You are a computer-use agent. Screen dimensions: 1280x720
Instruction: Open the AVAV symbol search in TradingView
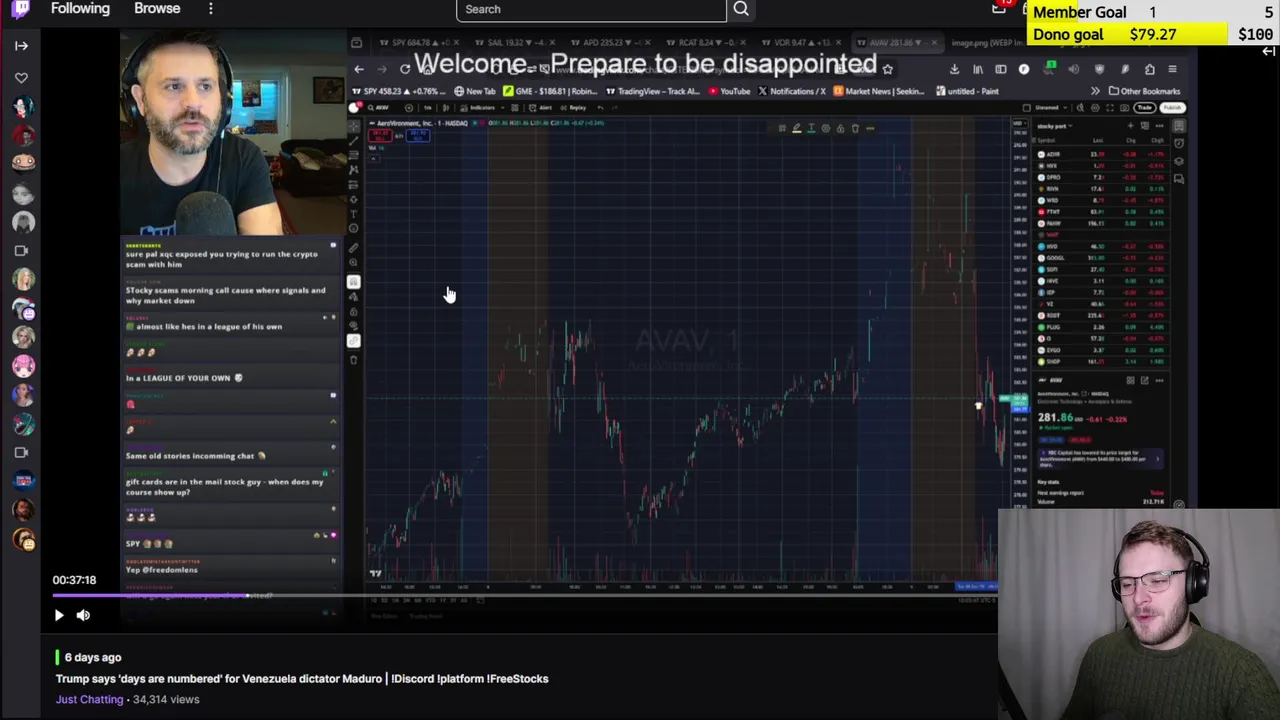click(379, 107)
